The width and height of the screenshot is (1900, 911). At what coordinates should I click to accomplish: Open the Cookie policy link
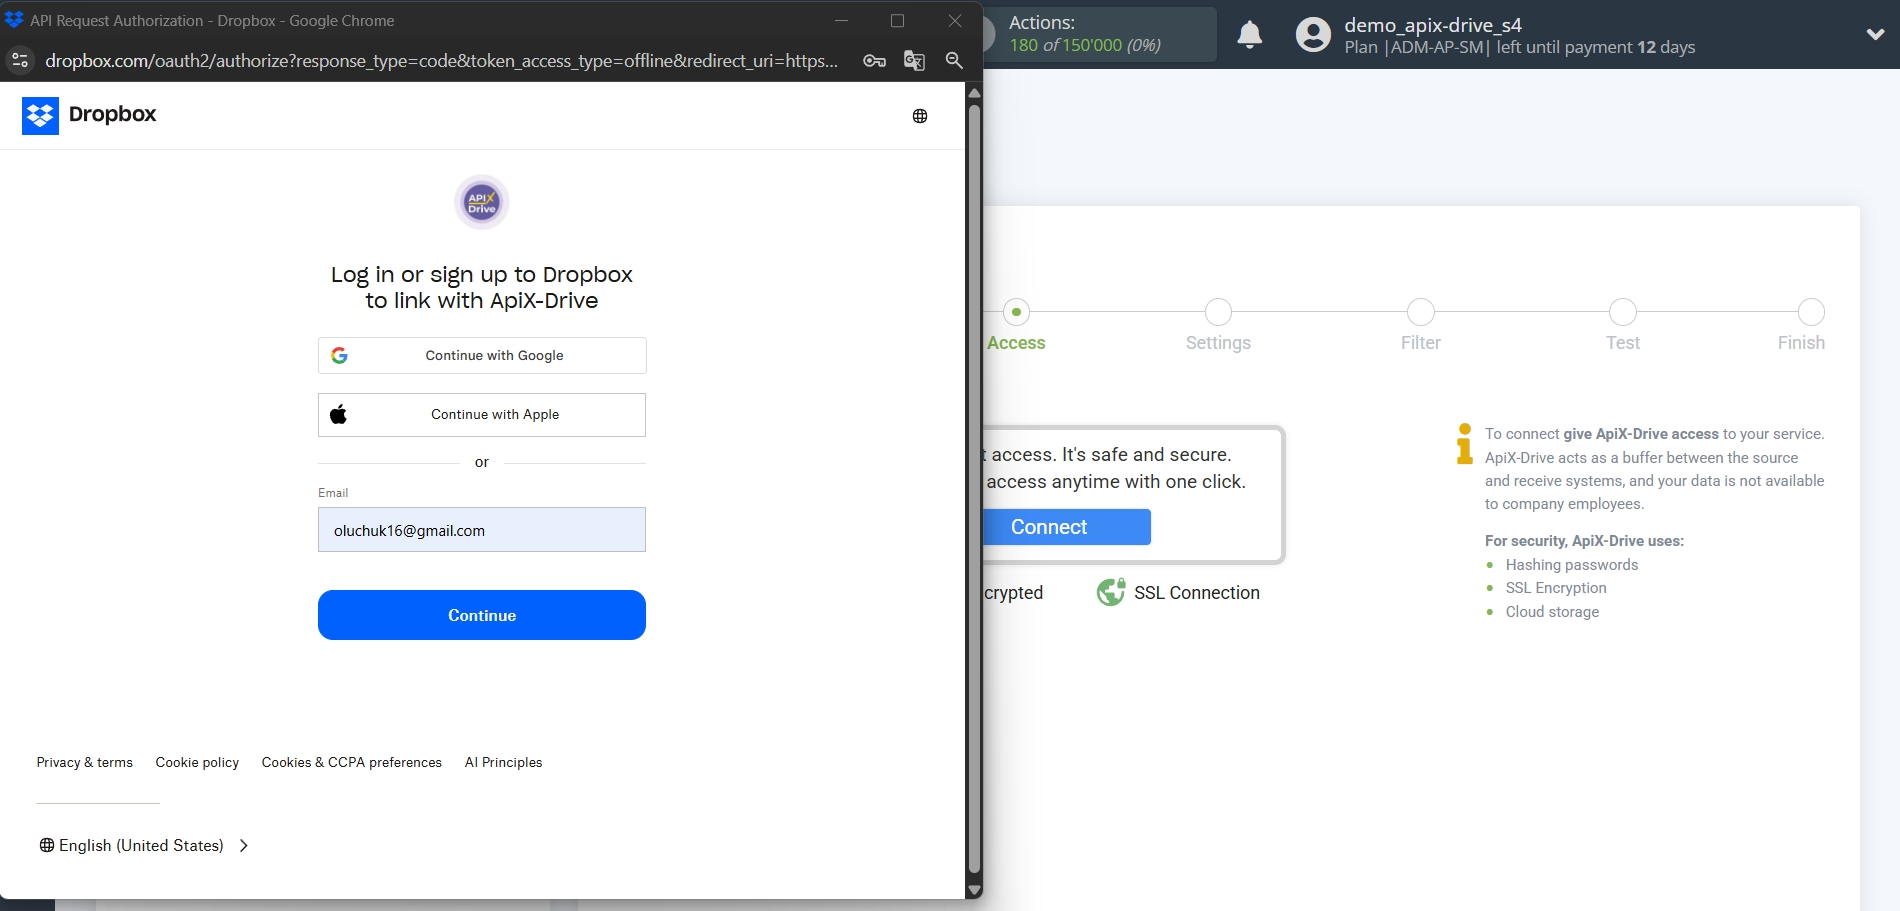point(197,762)
